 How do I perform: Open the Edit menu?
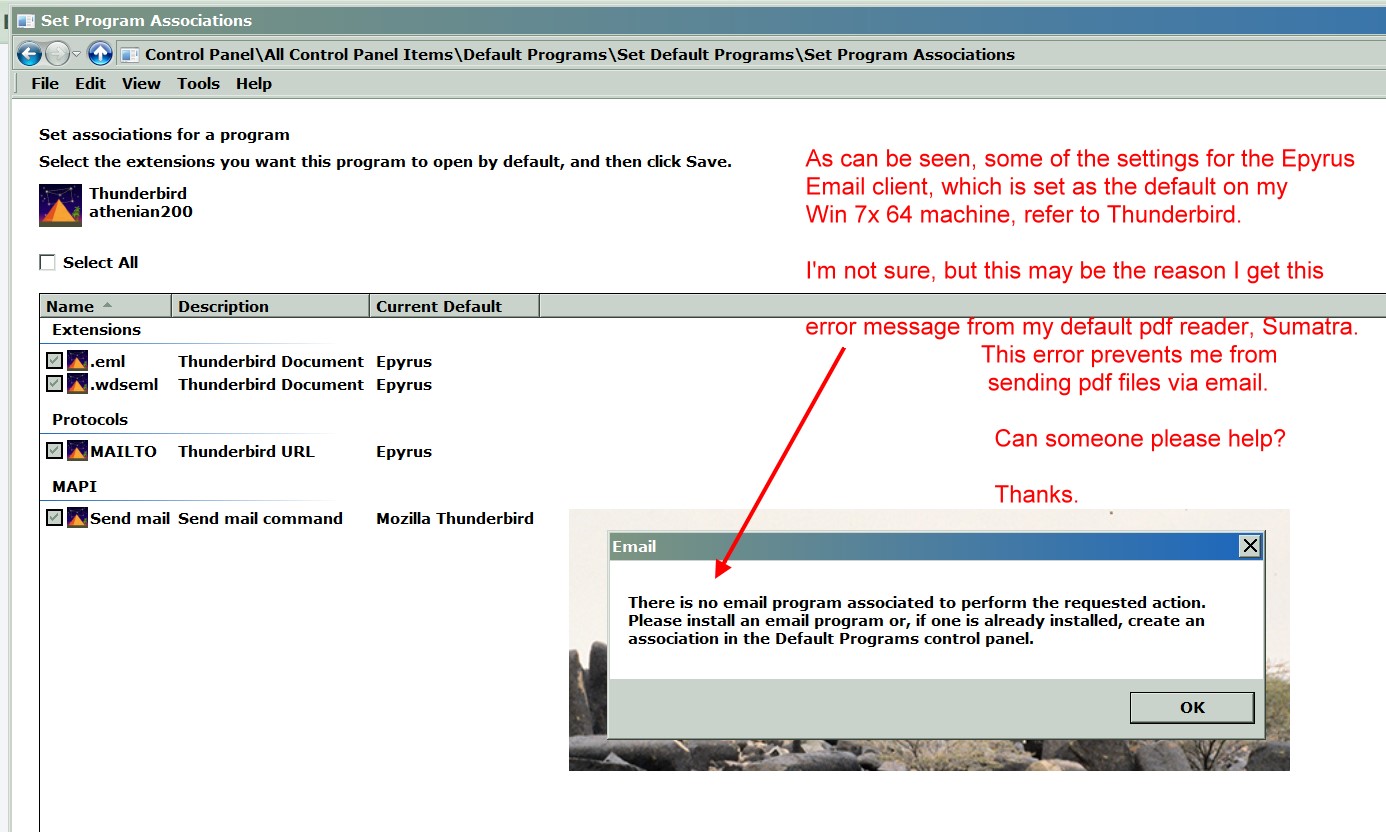pyautogui.click(x=90, y=84)
